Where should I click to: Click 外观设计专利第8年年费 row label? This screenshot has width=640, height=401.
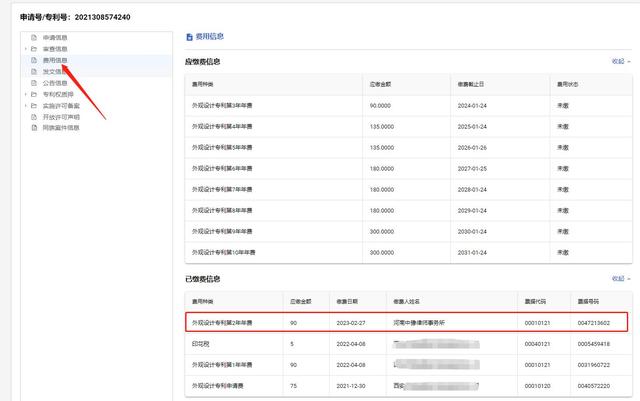222,211
